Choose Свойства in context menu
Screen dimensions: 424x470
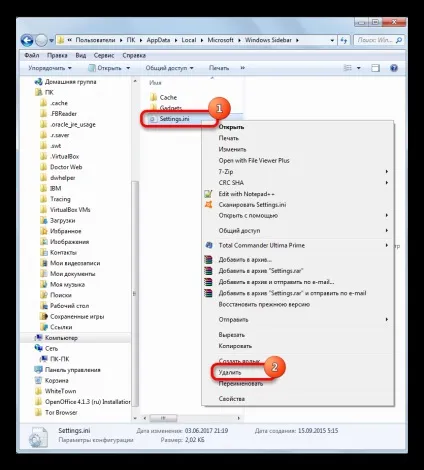pos(232,399)
